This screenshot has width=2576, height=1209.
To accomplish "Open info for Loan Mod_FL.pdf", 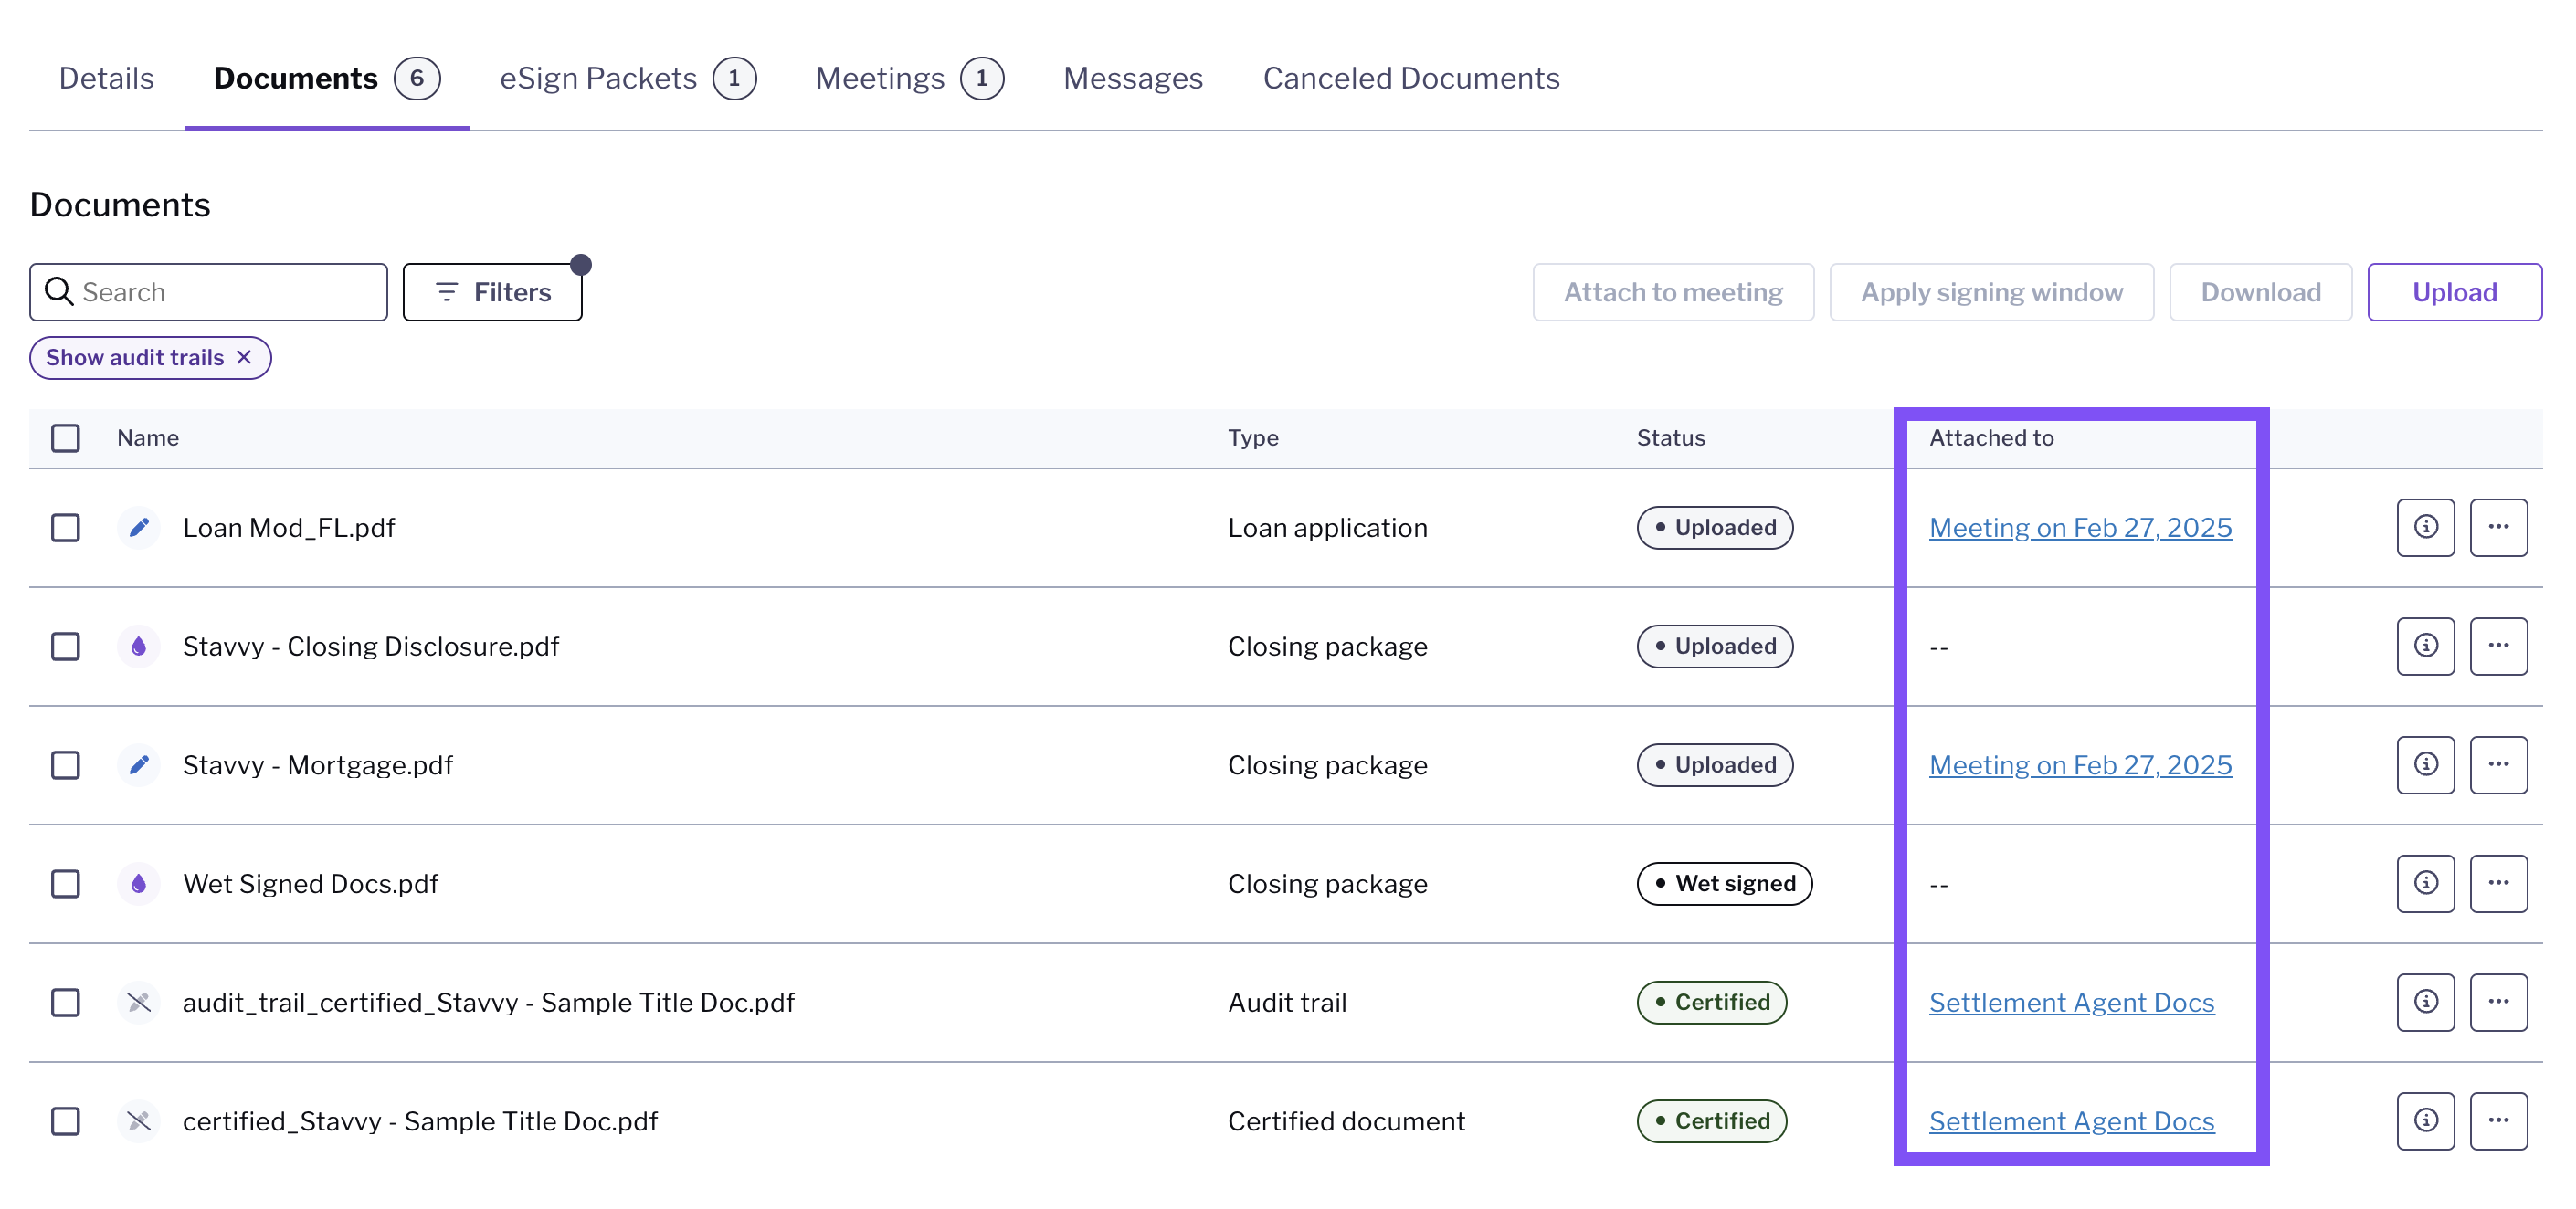I will tap(2425, 527).
